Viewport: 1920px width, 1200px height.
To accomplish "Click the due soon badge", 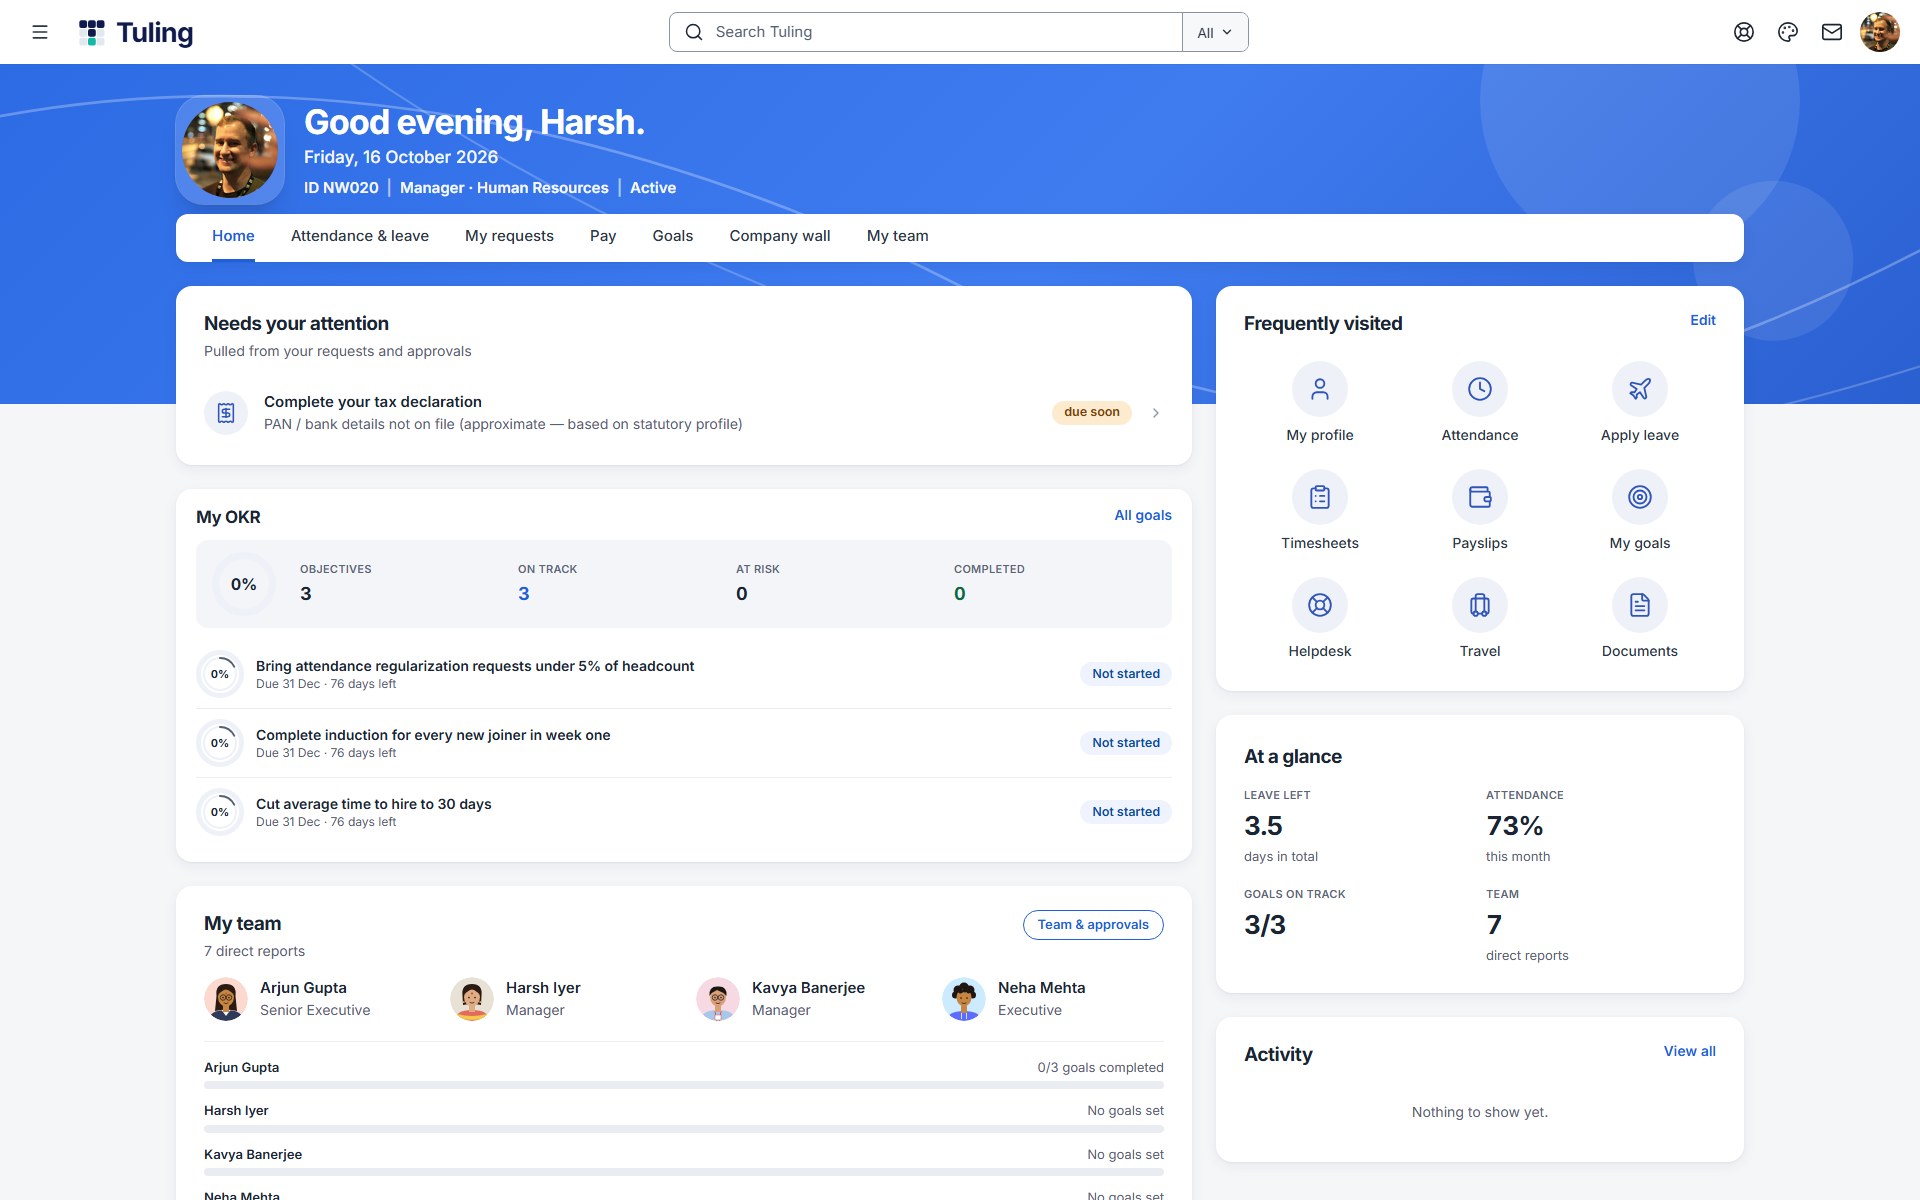I will pos(1092,412).
